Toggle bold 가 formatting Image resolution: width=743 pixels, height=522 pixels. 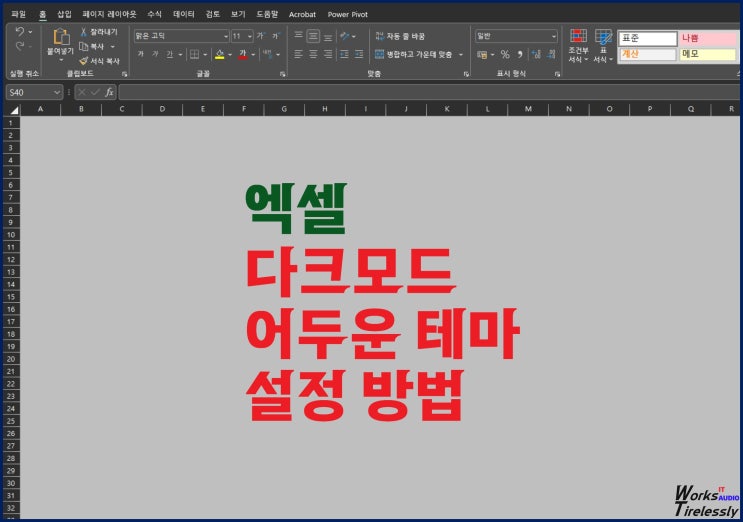(x=140, y=54)
